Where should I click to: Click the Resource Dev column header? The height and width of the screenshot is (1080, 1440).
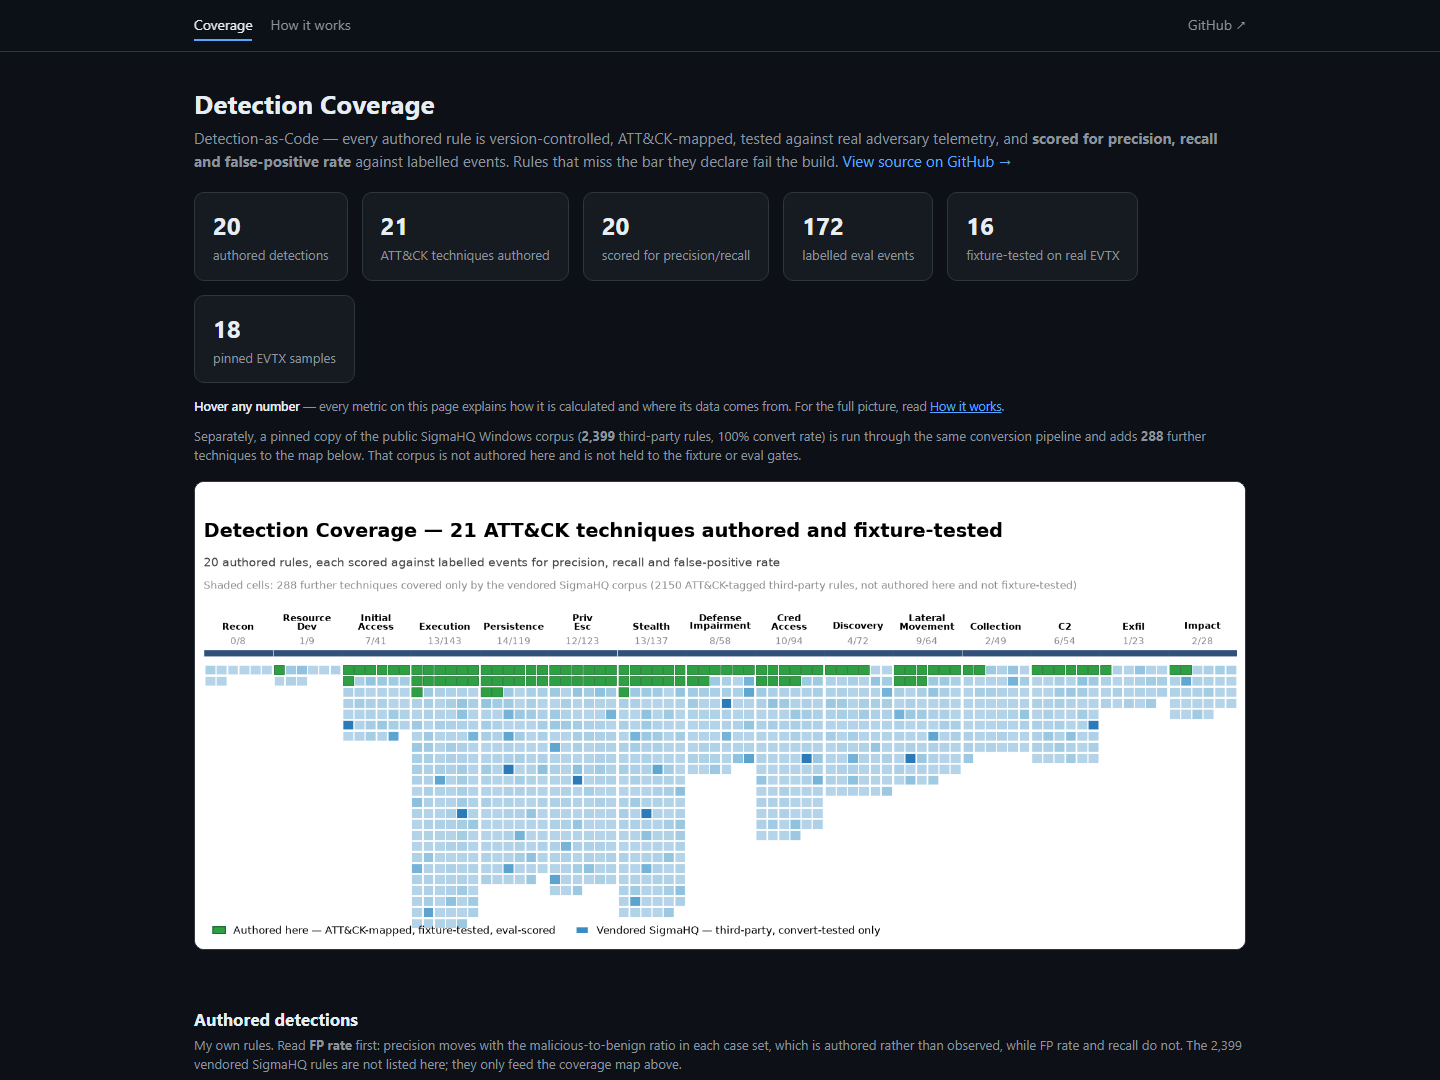[x=307, y=622]
